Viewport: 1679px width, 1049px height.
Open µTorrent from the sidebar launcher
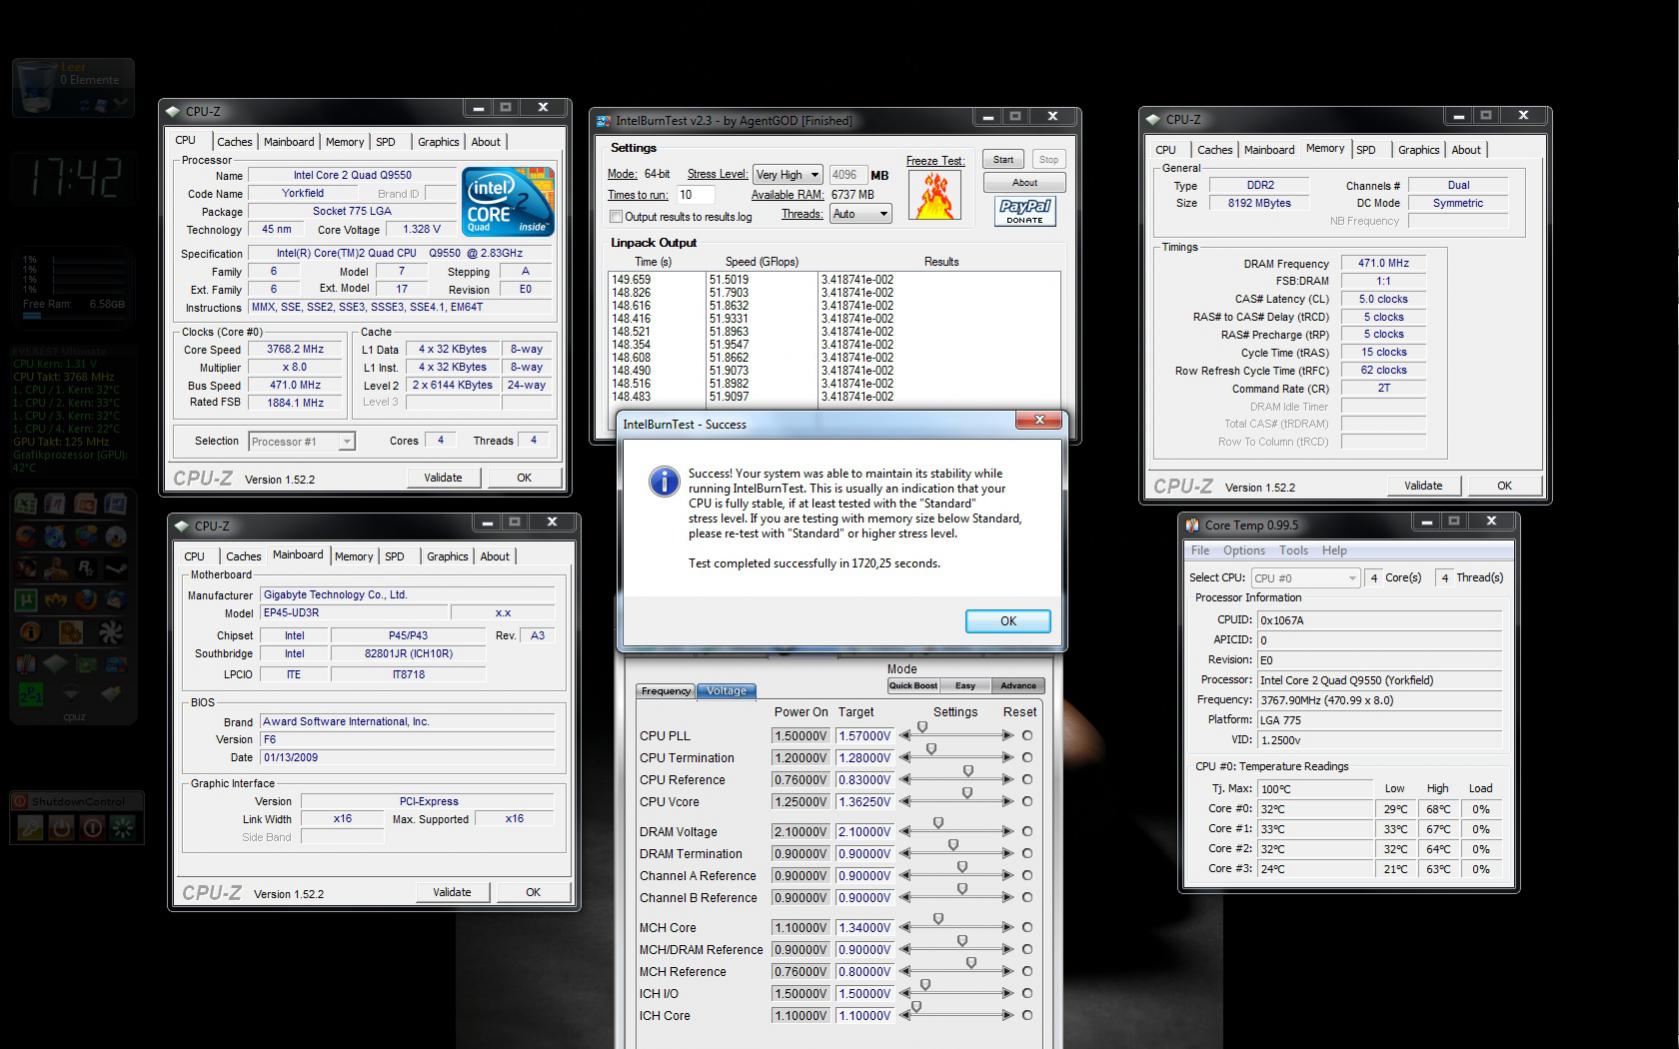pos(27,601)
